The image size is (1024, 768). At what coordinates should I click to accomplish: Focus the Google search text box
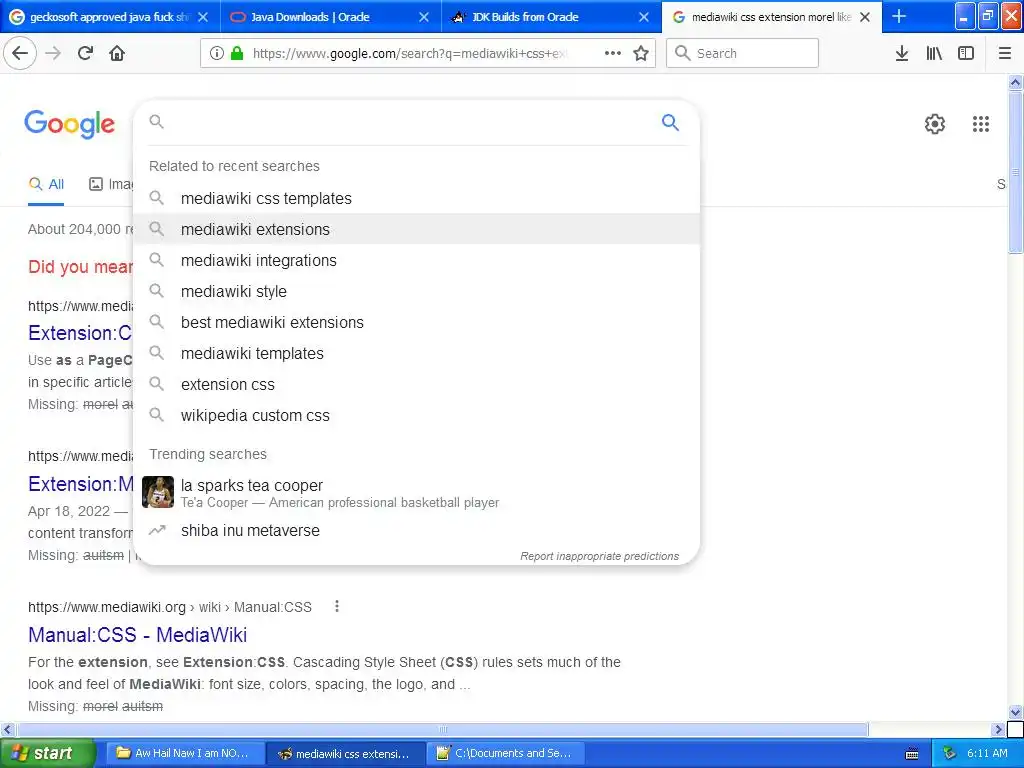[411, 122]
